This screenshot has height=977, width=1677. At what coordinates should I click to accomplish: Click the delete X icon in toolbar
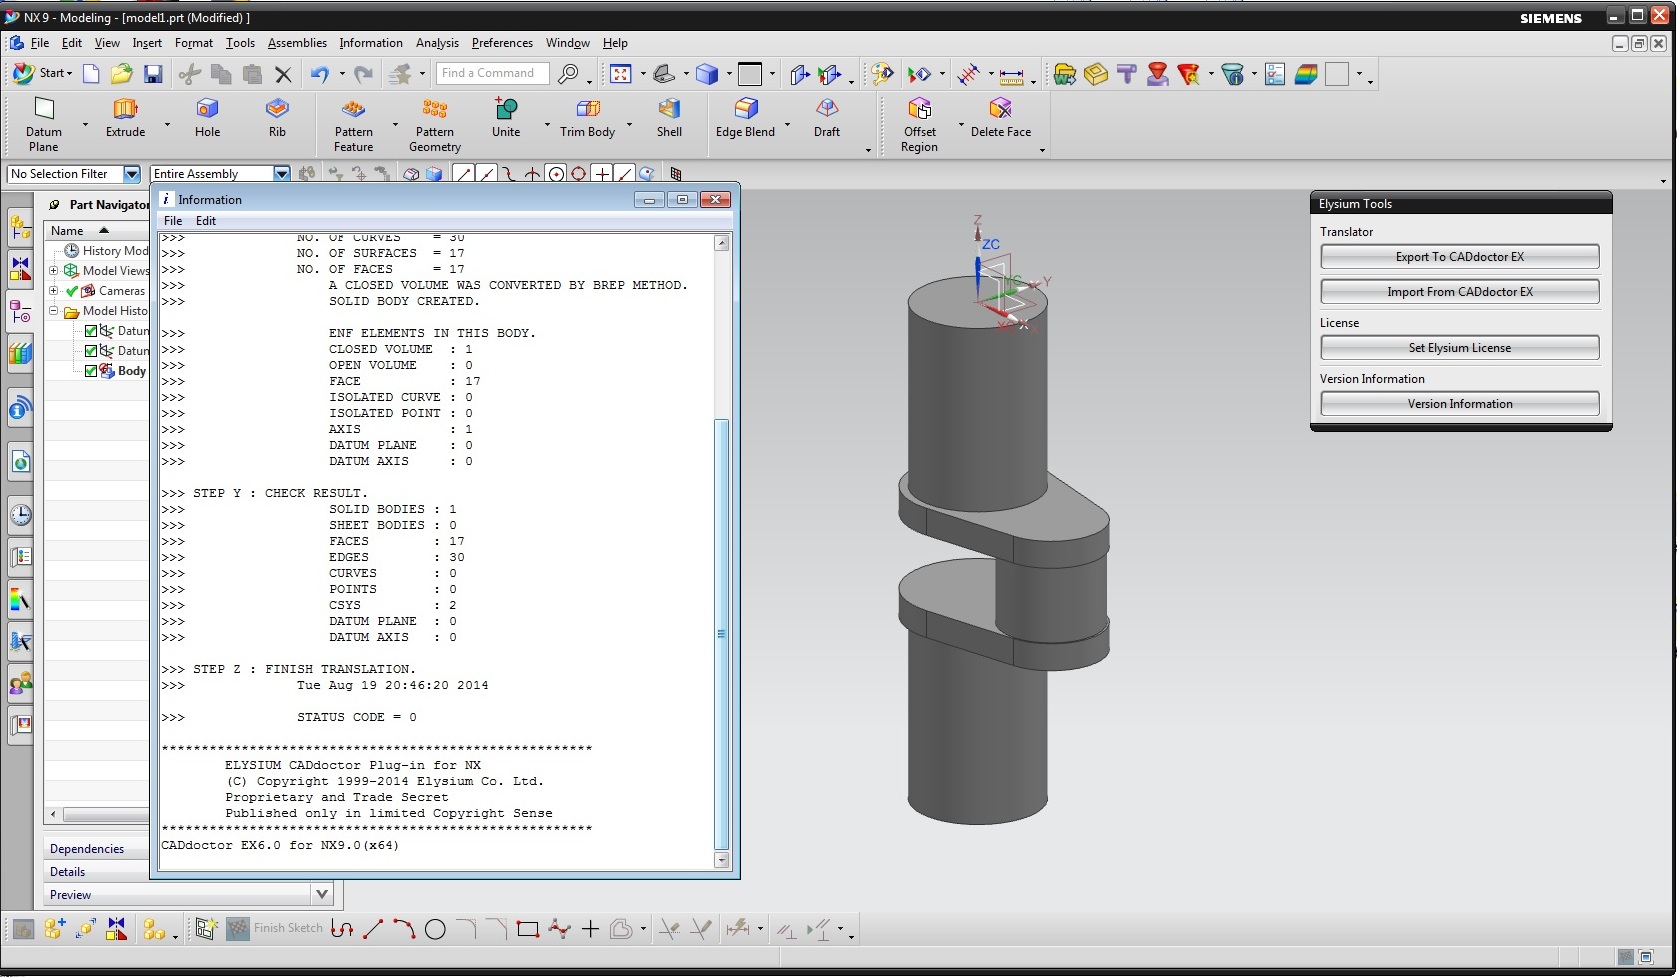(283, 74)
